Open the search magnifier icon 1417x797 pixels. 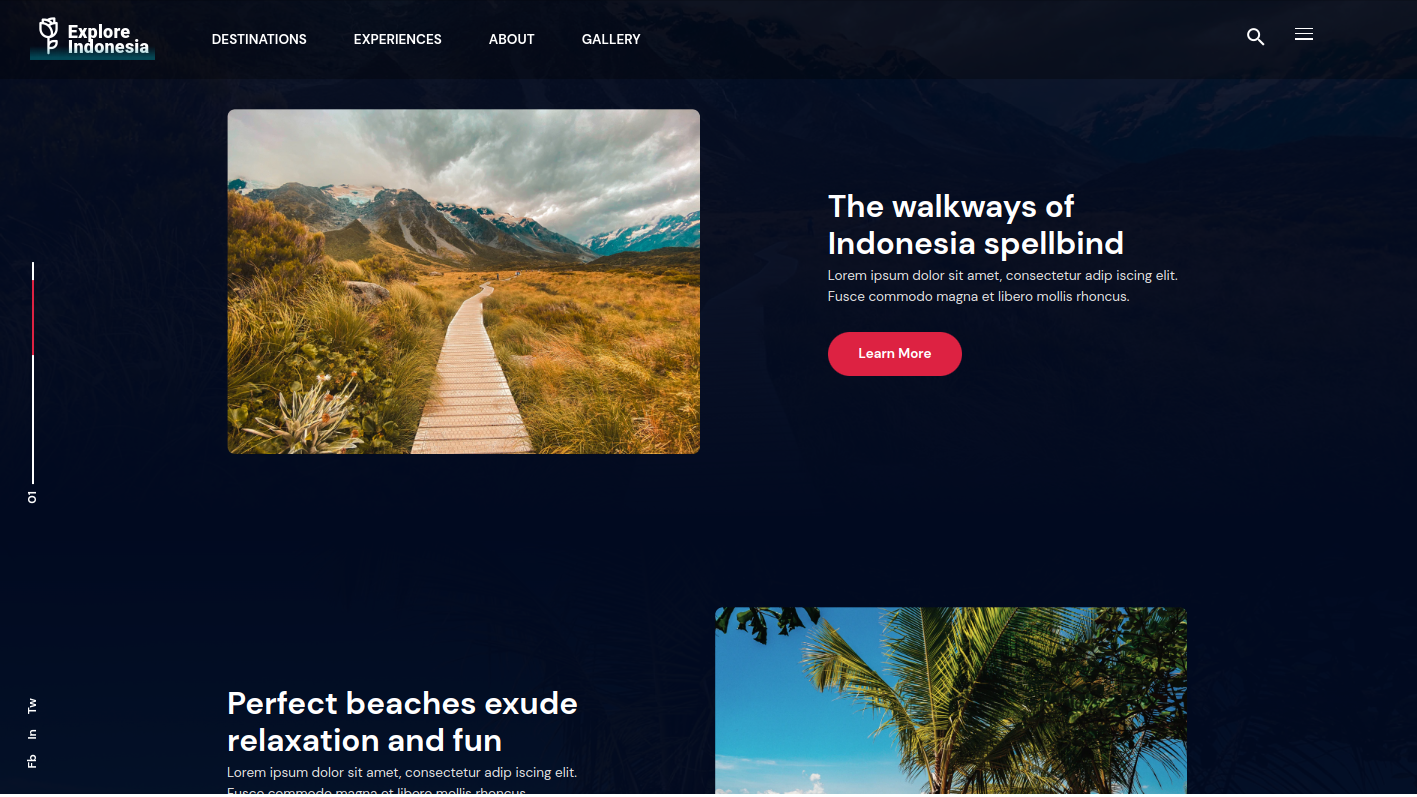click(x=1256, y=37)
